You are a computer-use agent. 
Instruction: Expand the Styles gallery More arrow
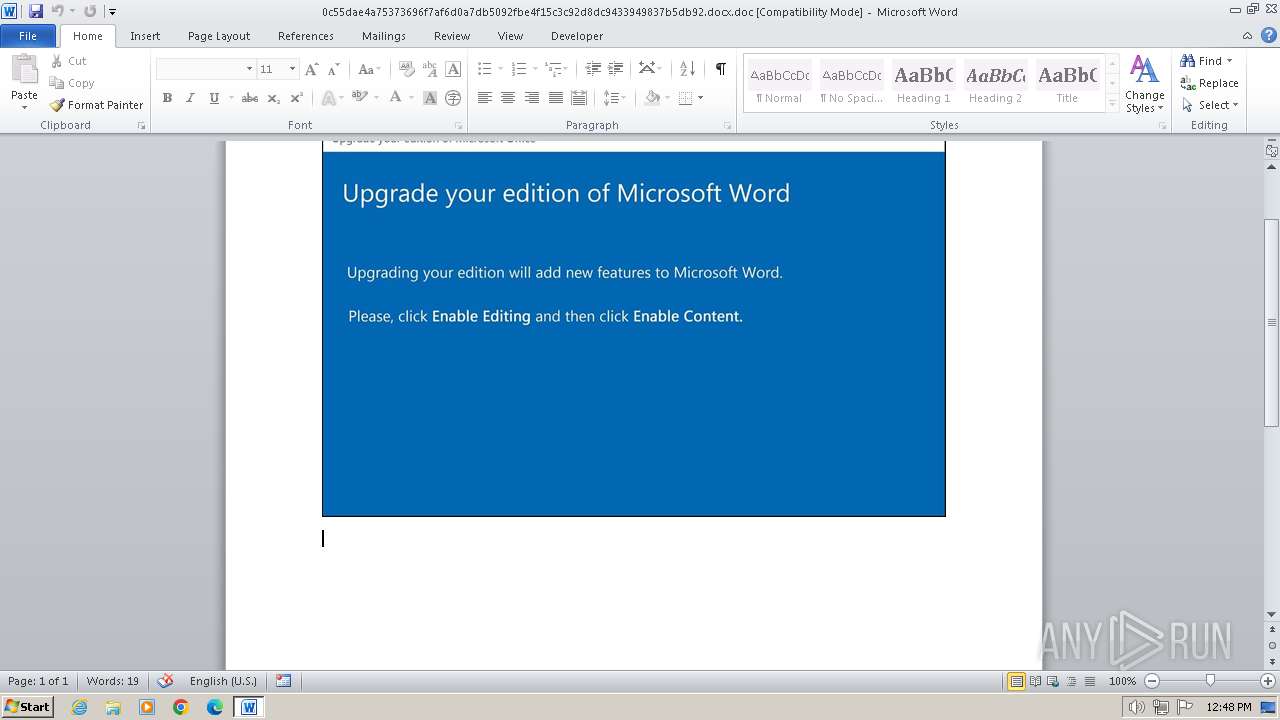1112,104
